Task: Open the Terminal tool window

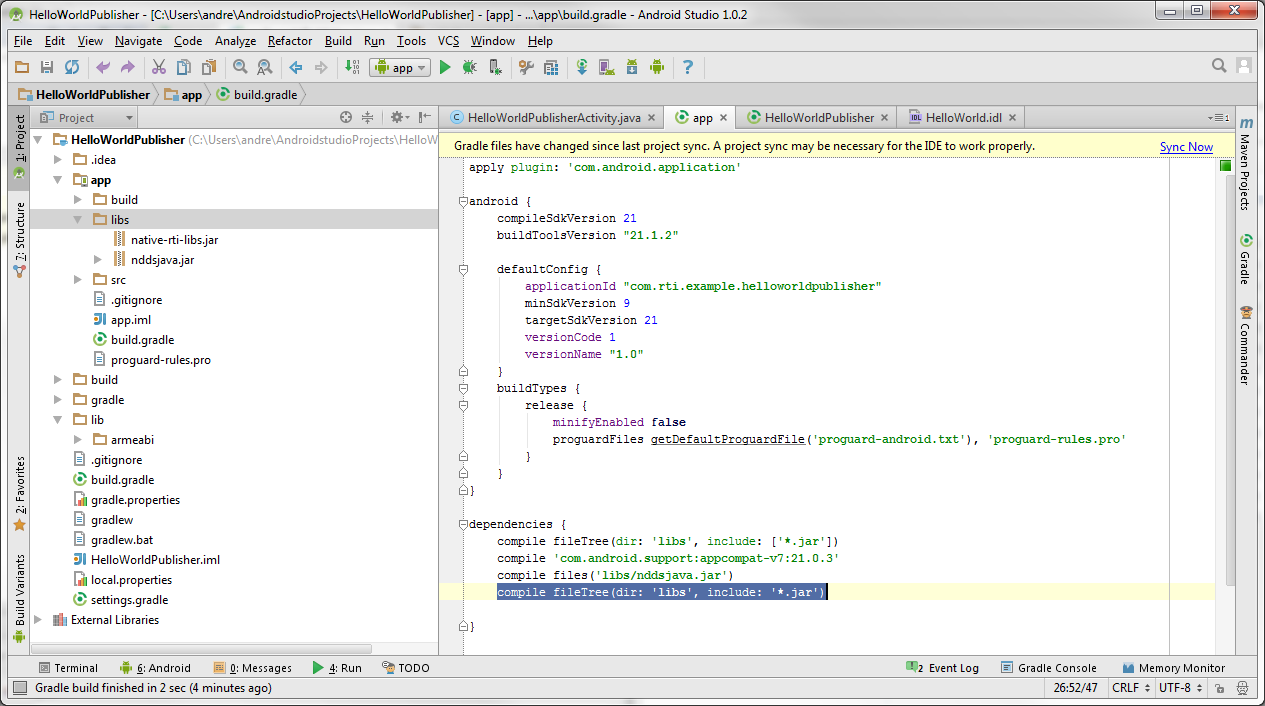Action: click(x=68, y=668)
